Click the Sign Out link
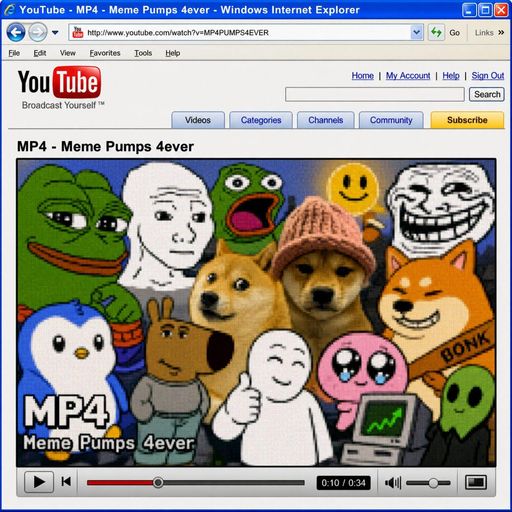Viewport: 512px width, 512px height. tap(488, 76)
